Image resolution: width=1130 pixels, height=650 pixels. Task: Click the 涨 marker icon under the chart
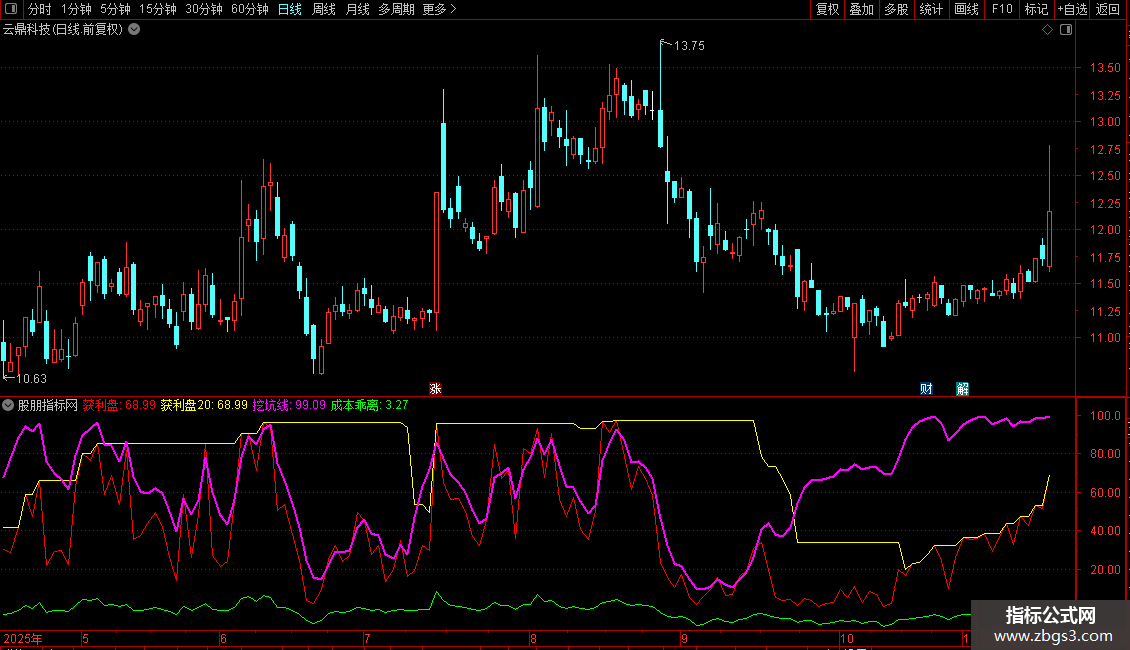435,388
